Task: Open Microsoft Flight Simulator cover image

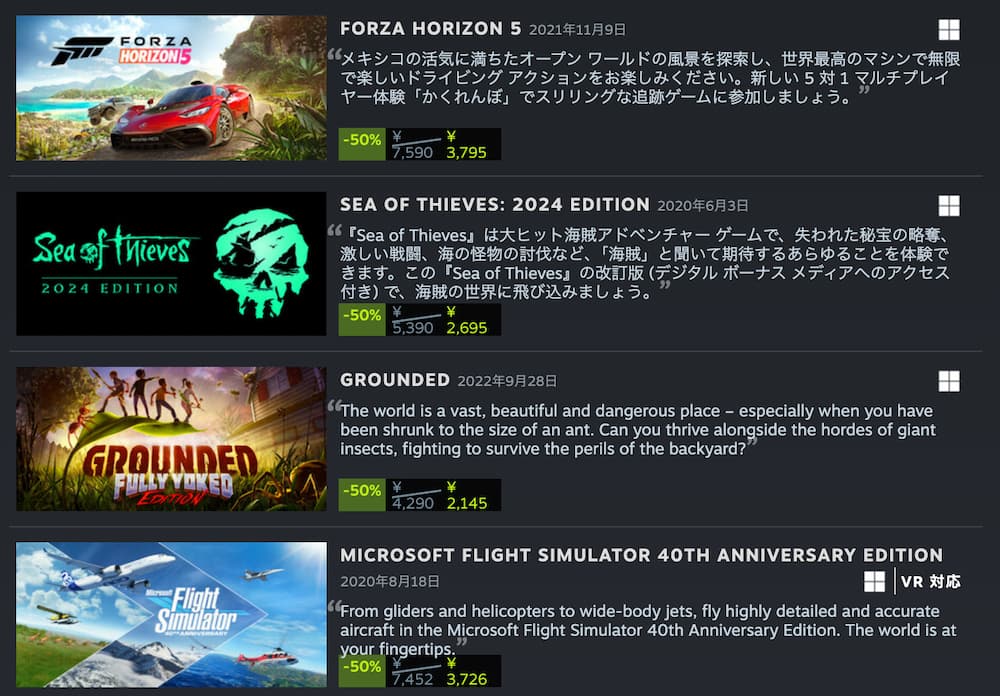Action: click(171, 614)
